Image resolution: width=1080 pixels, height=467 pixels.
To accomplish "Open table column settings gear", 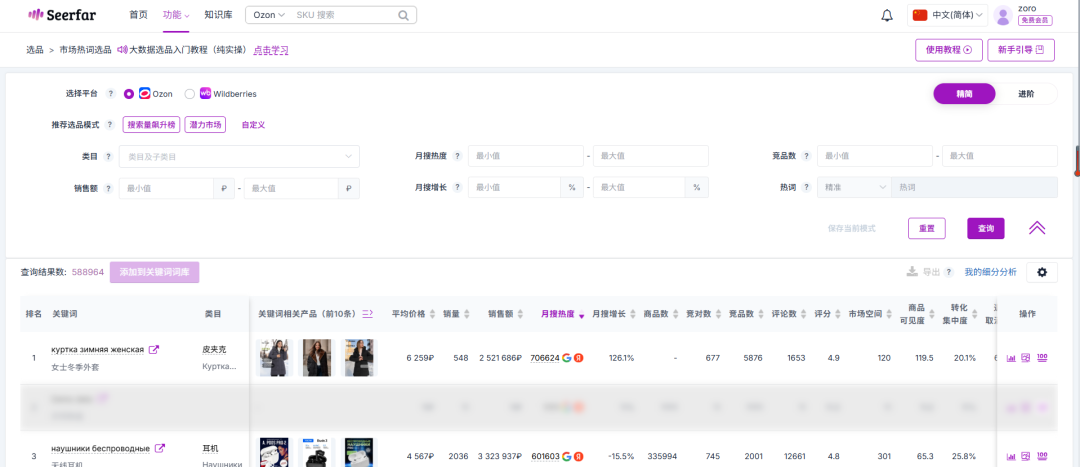I will [1041, 272].
